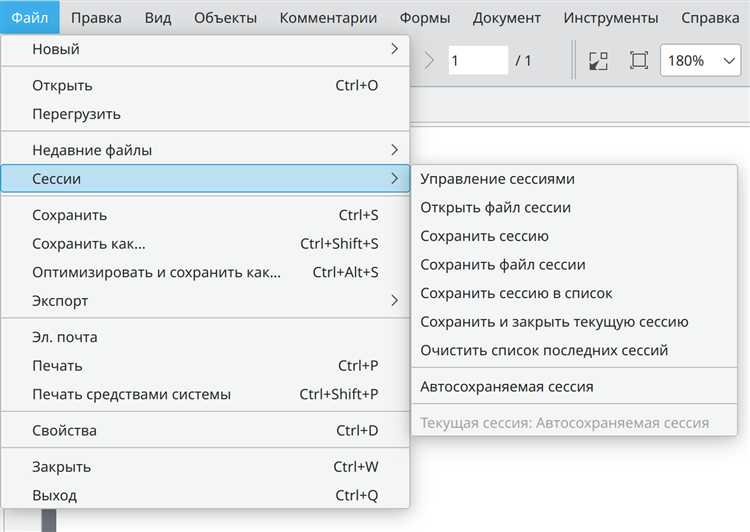
Task: Open the 180% zoom dropdown
Action: tap(700, 60)
